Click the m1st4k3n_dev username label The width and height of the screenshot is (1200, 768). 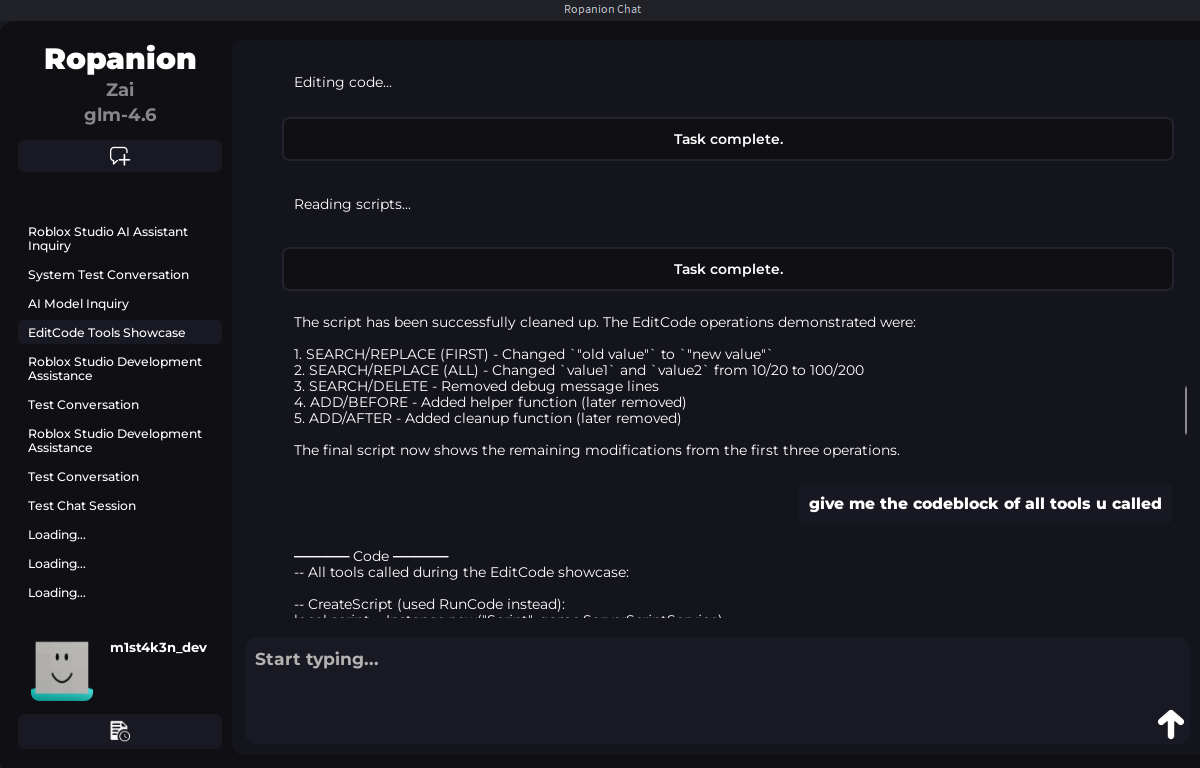158,647
